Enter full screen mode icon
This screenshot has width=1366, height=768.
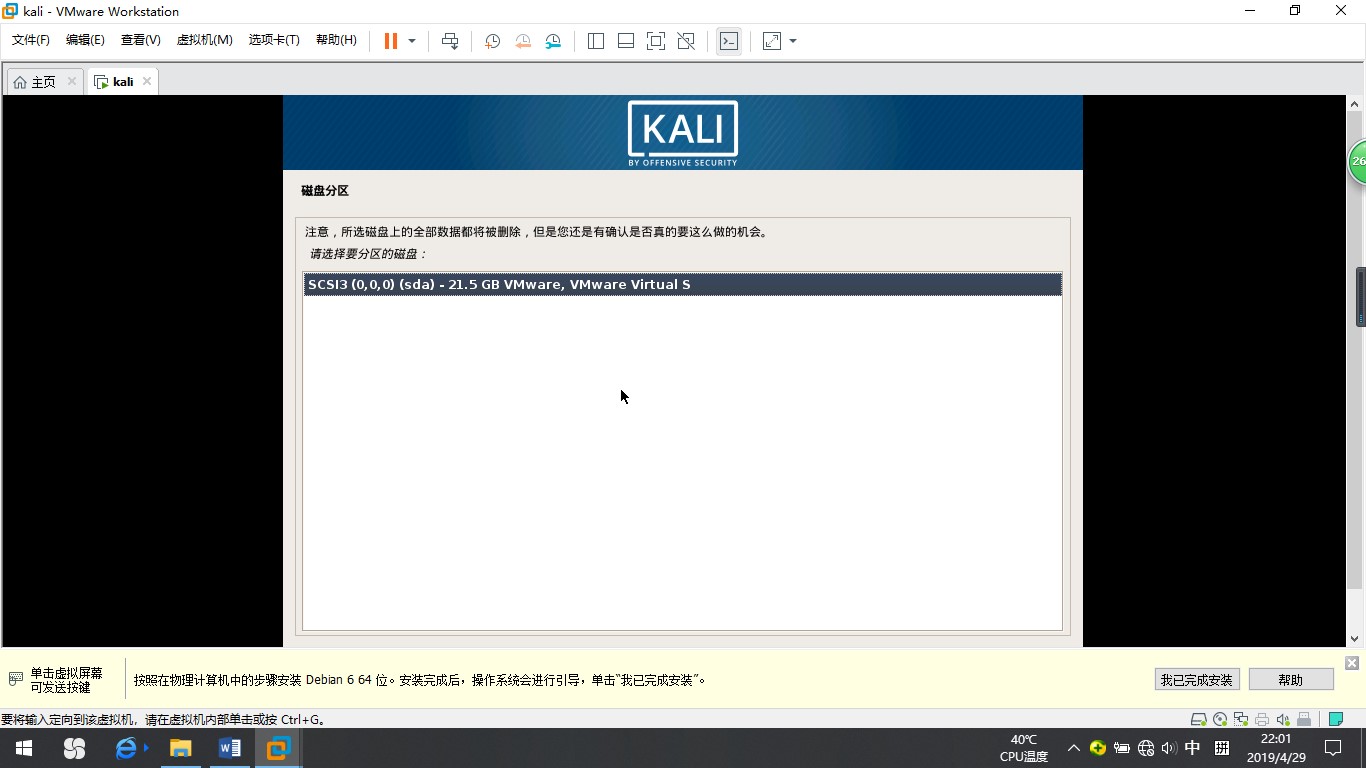point(656,41)
